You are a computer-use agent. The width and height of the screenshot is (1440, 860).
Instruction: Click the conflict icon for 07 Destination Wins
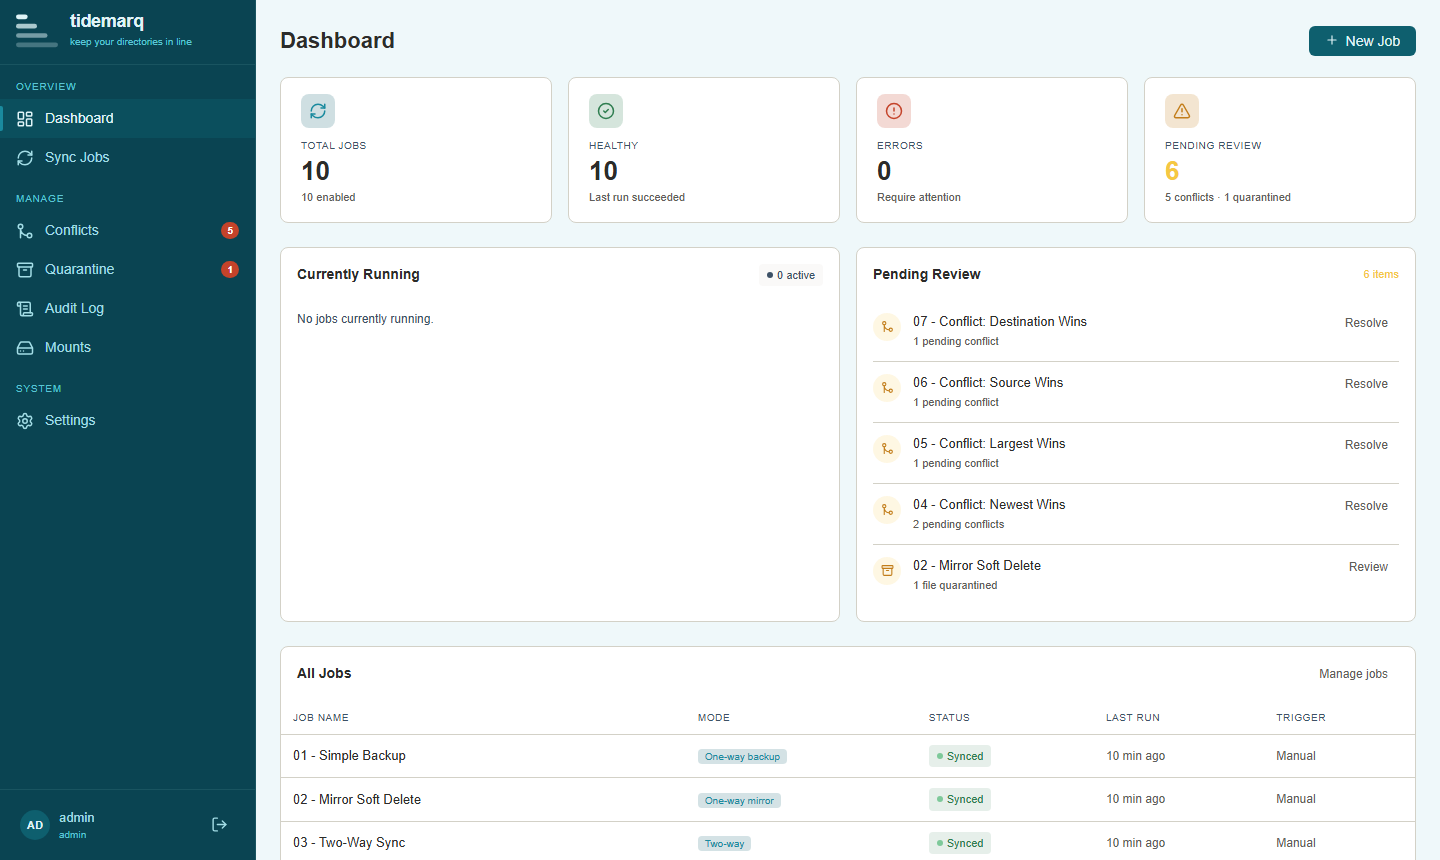click(887, 327)
